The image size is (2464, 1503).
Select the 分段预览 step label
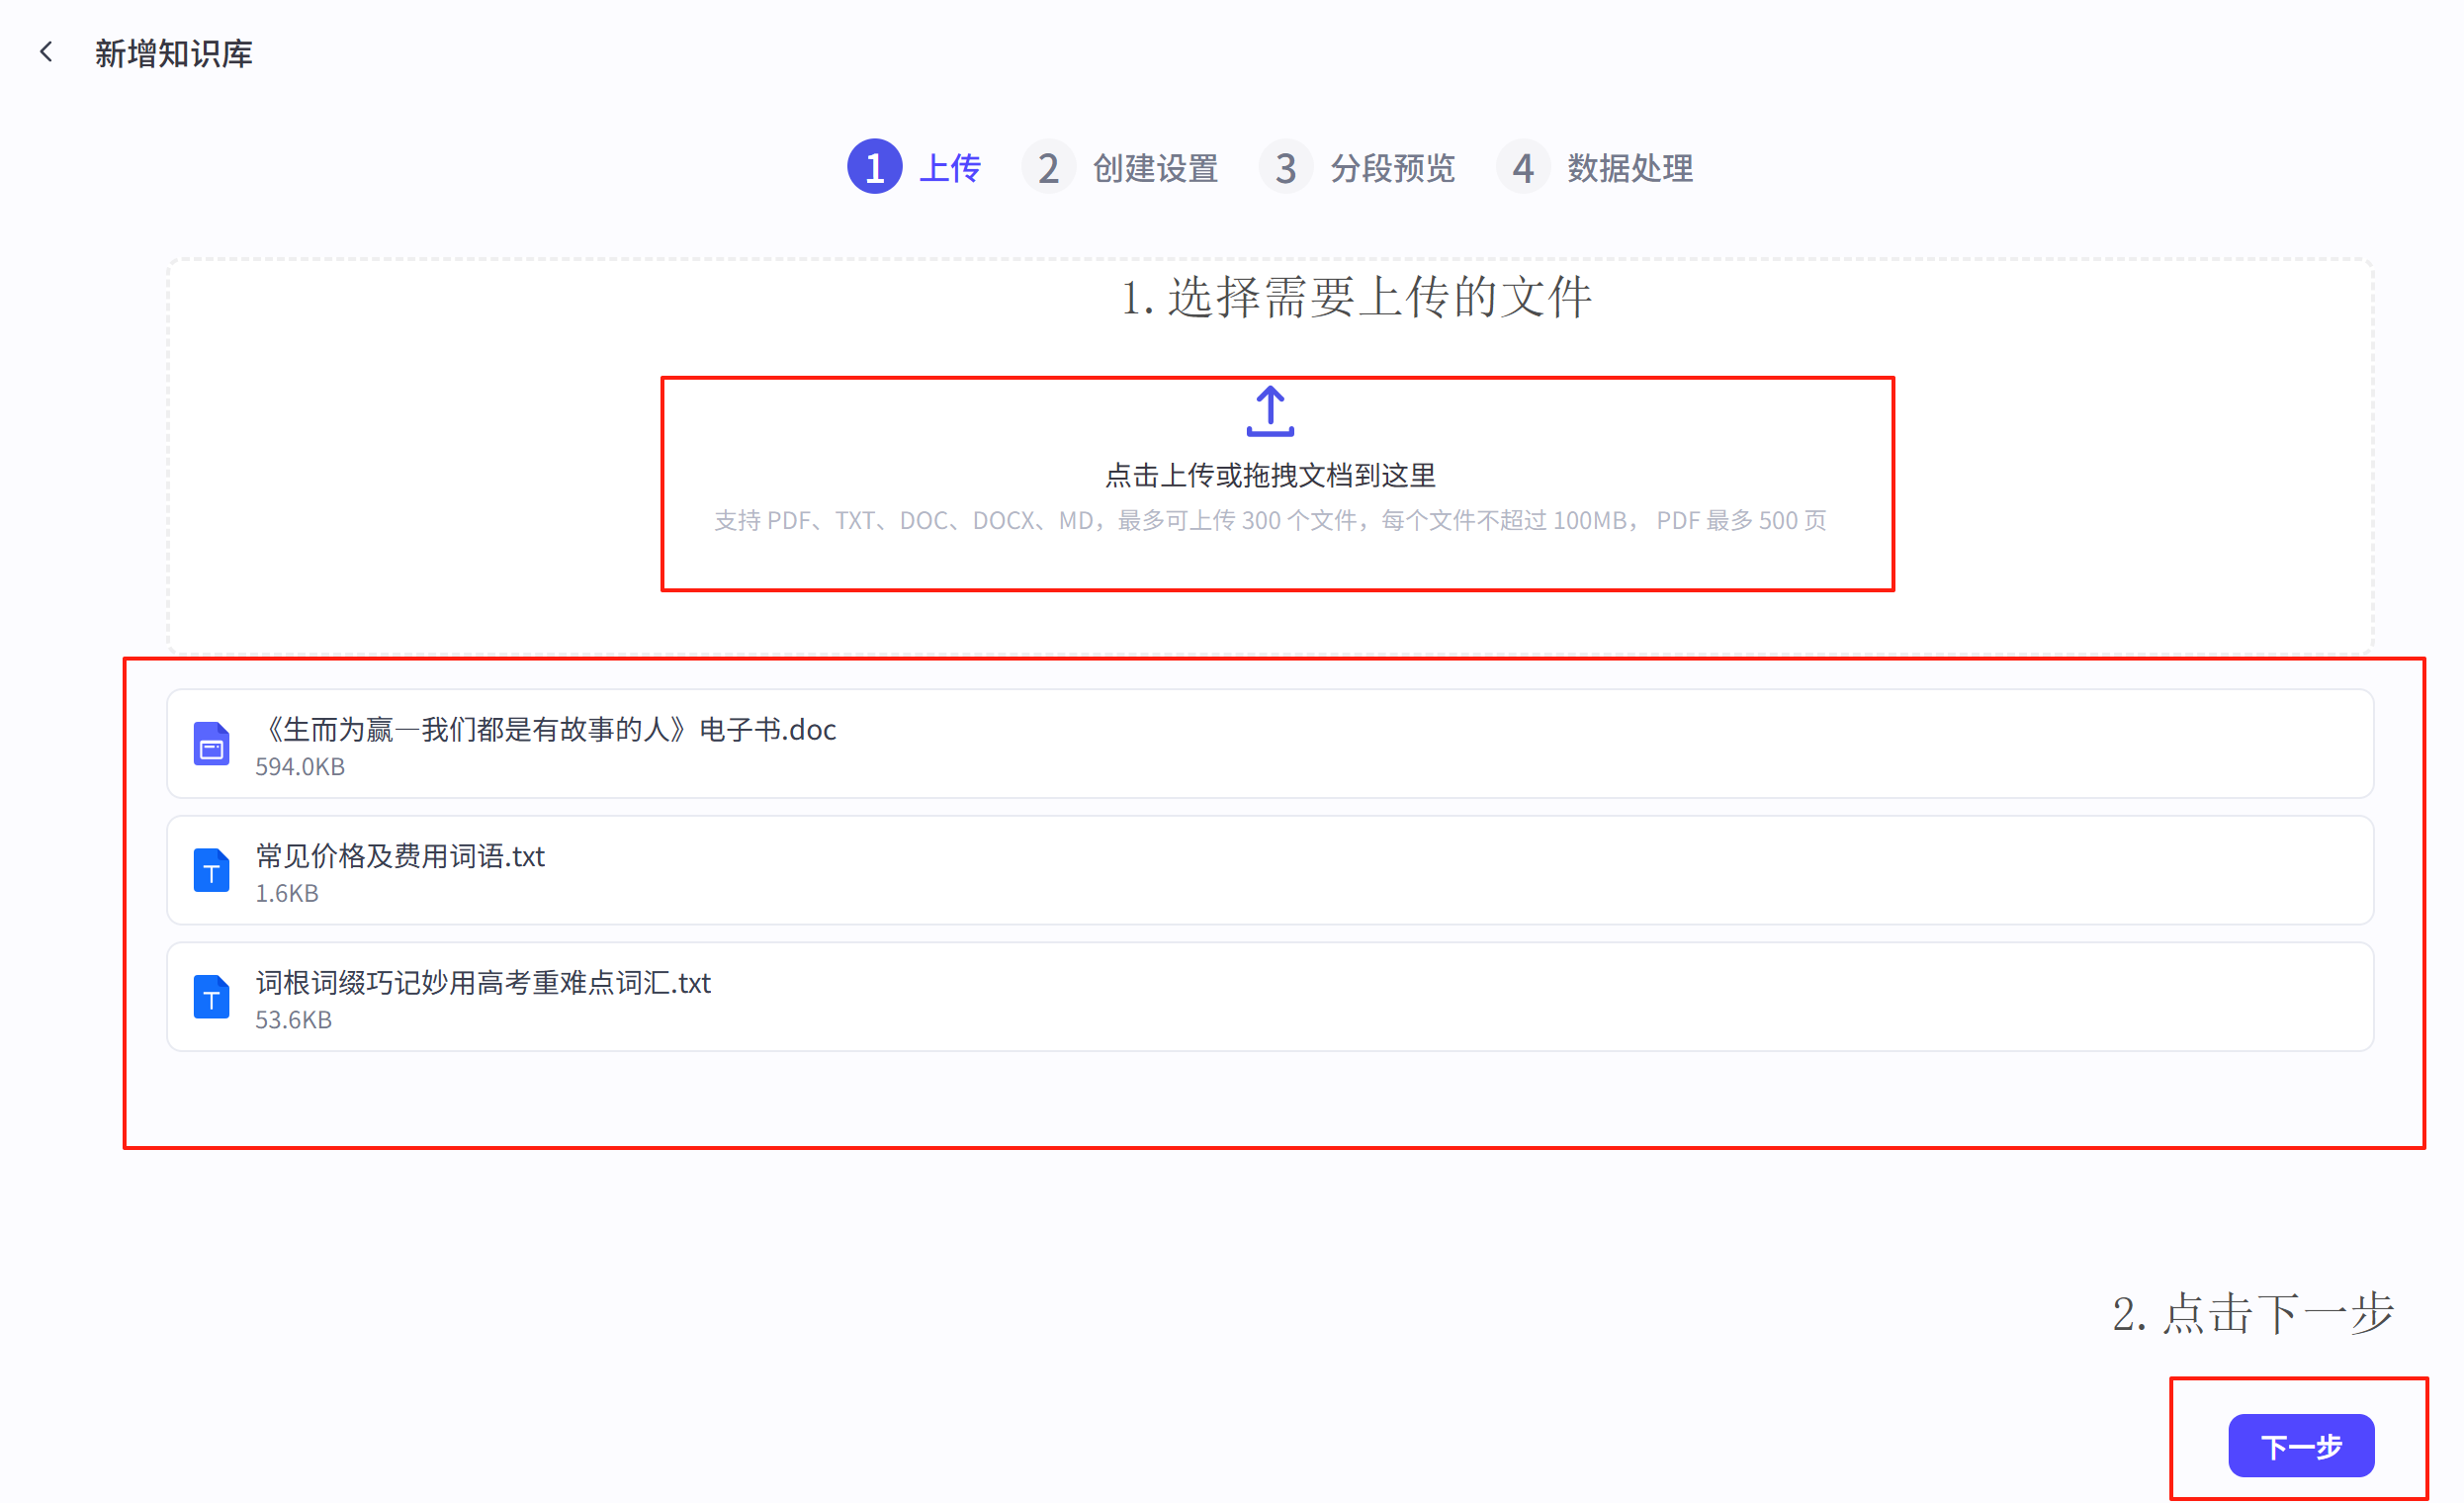1392,167
